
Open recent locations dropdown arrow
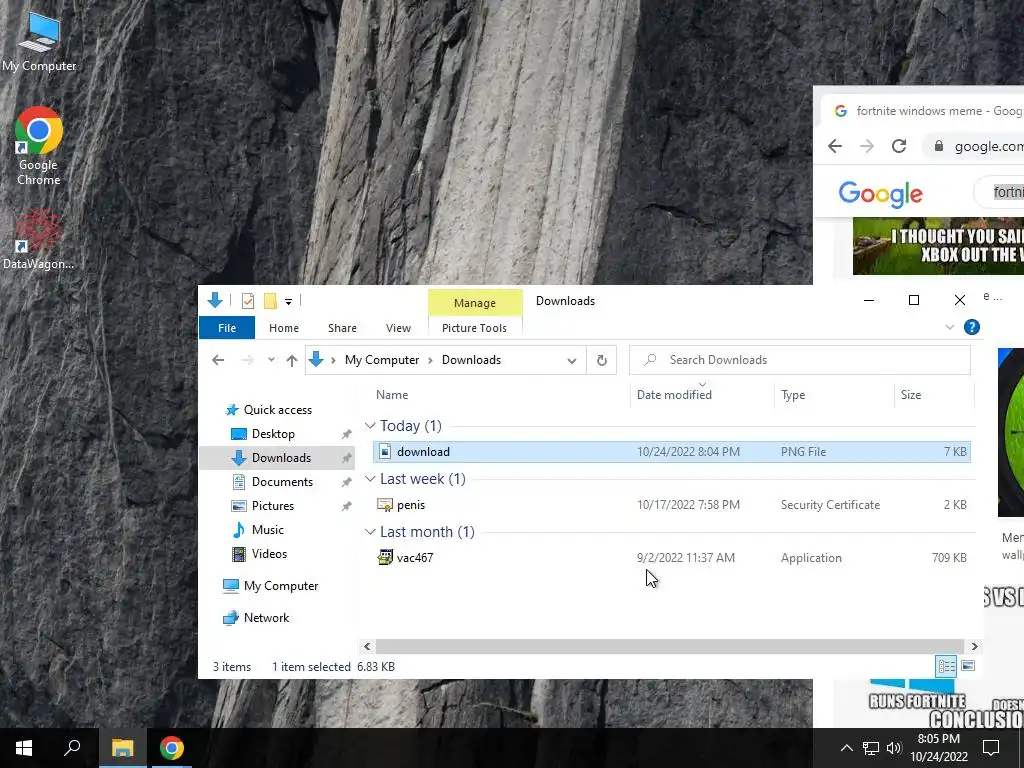(x=271, y=360)
